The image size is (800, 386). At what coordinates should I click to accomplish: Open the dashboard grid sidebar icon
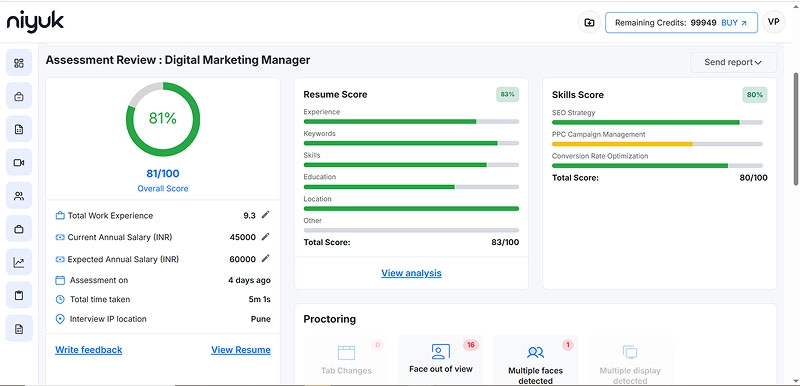19,63
